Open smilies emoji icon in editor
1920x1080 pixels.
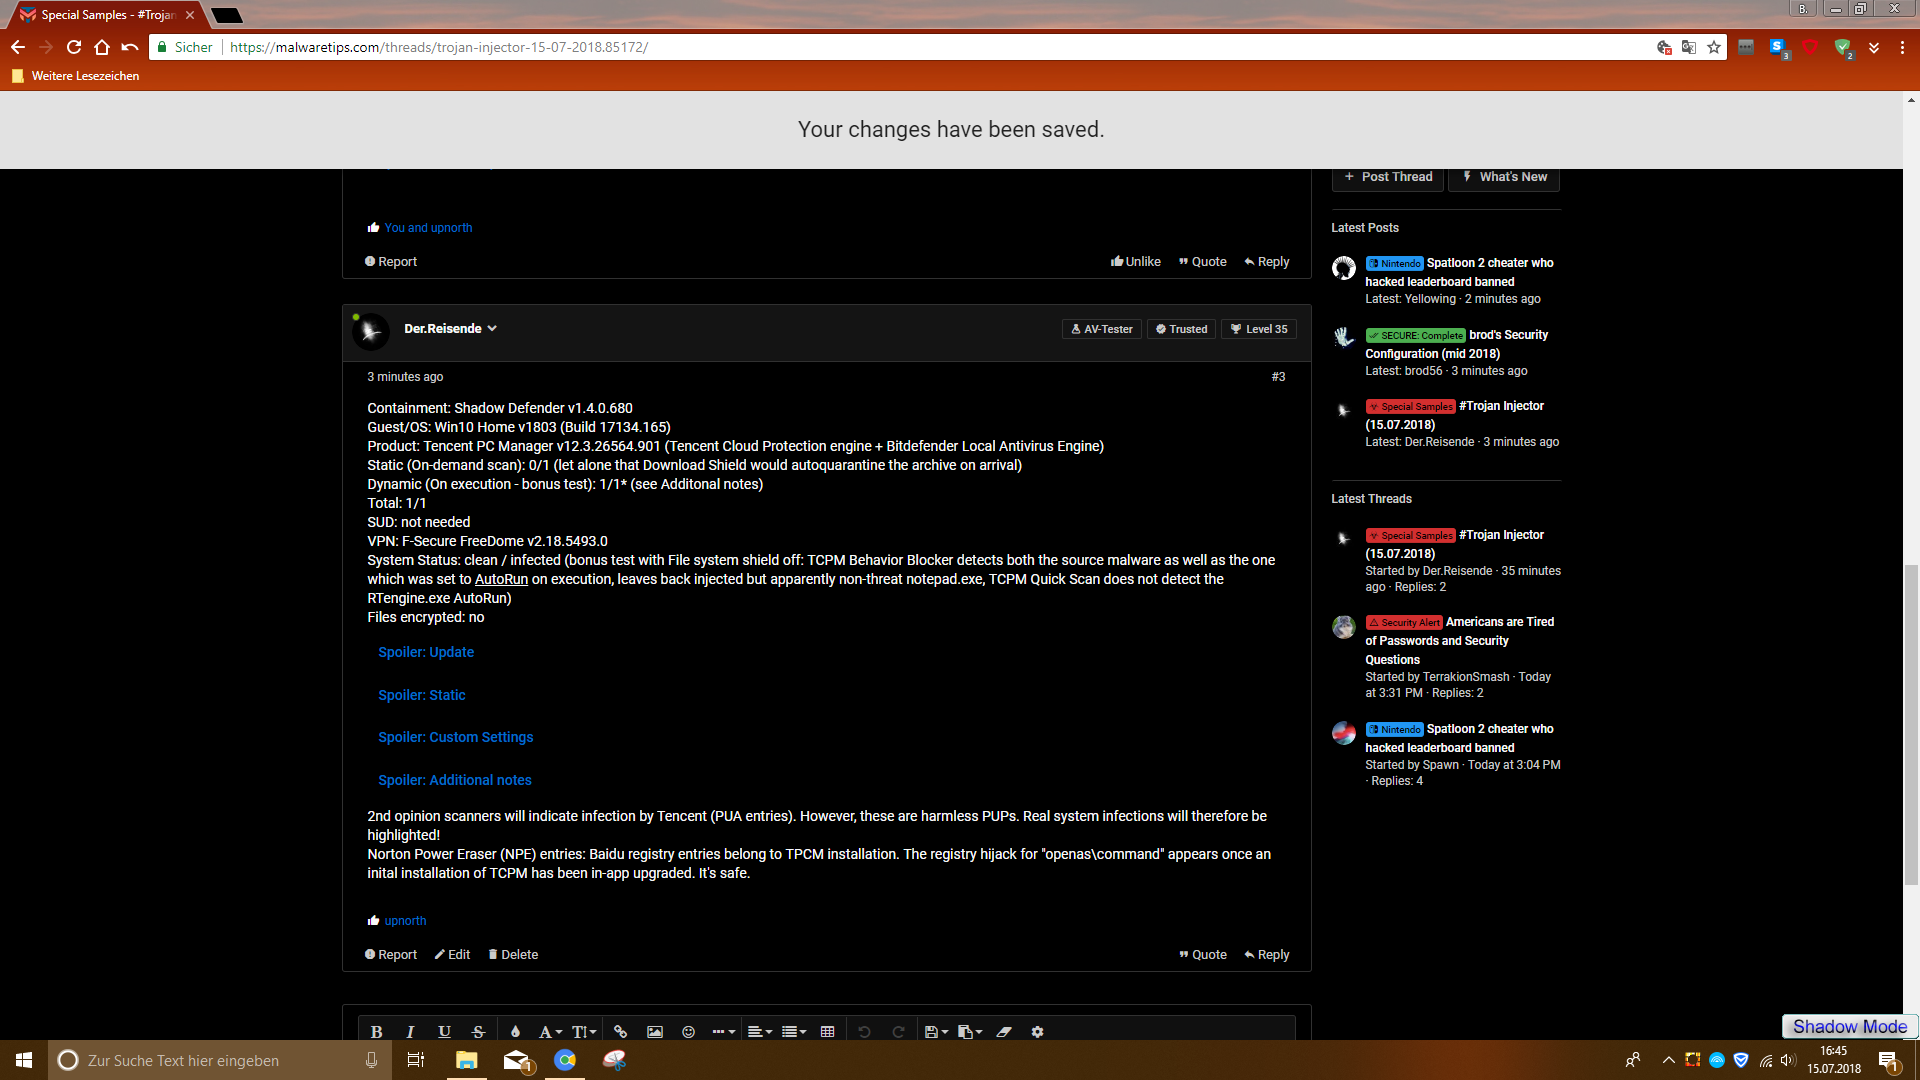(x=688, y=1031)
